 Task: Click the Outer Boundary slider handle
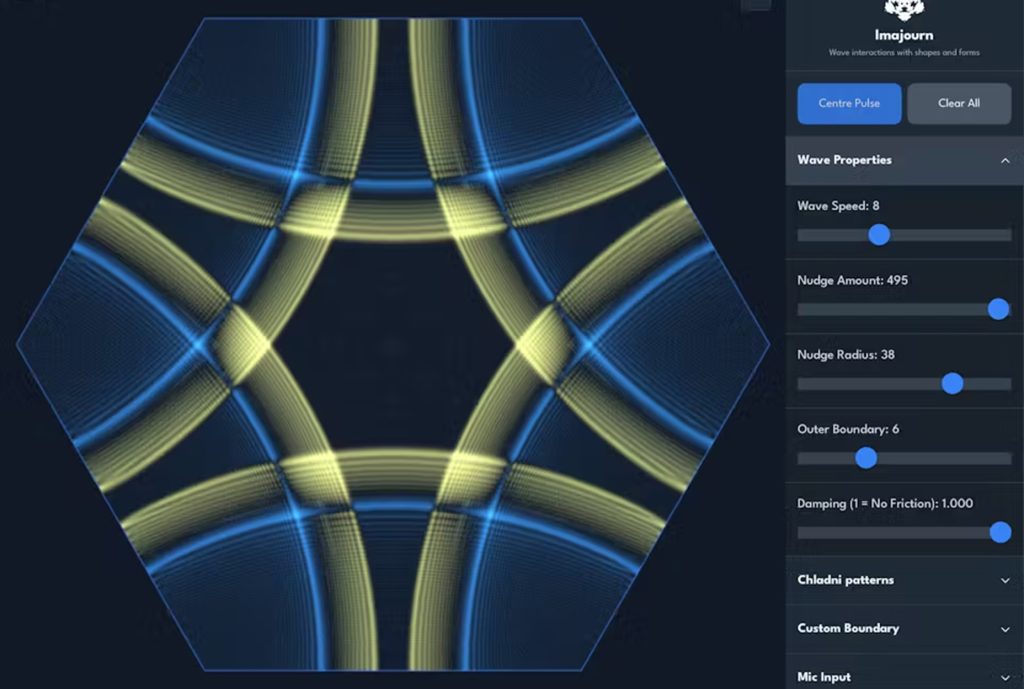[x=864, y=458]
